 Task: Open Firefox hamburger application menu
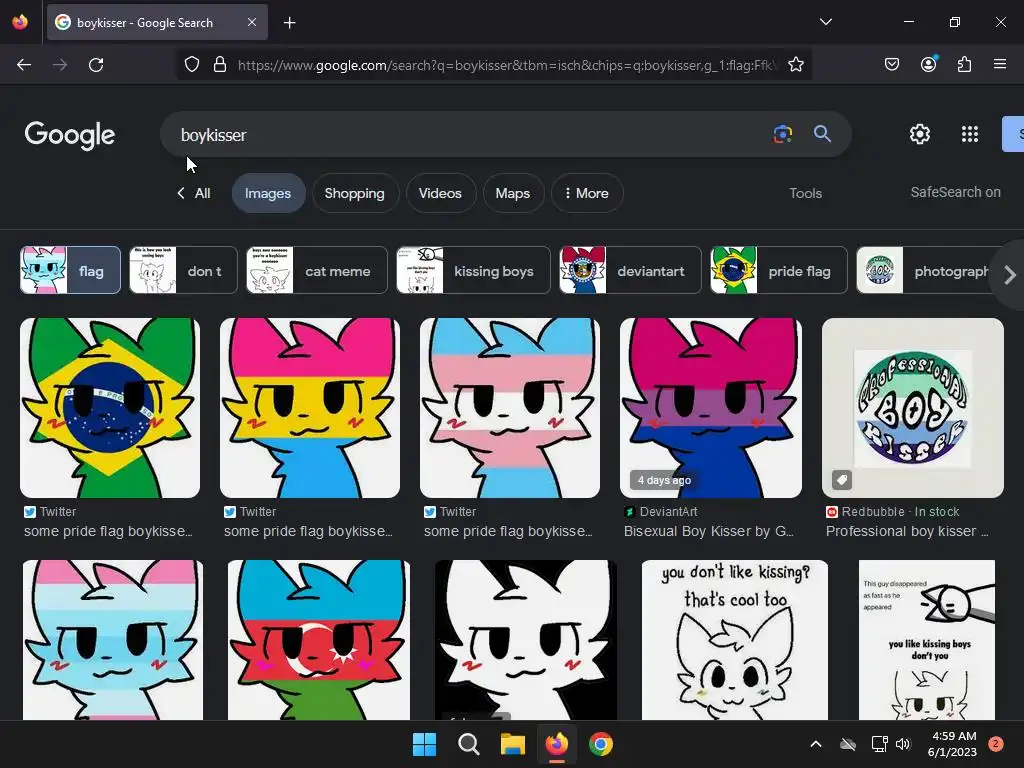tap(1000, 65)
